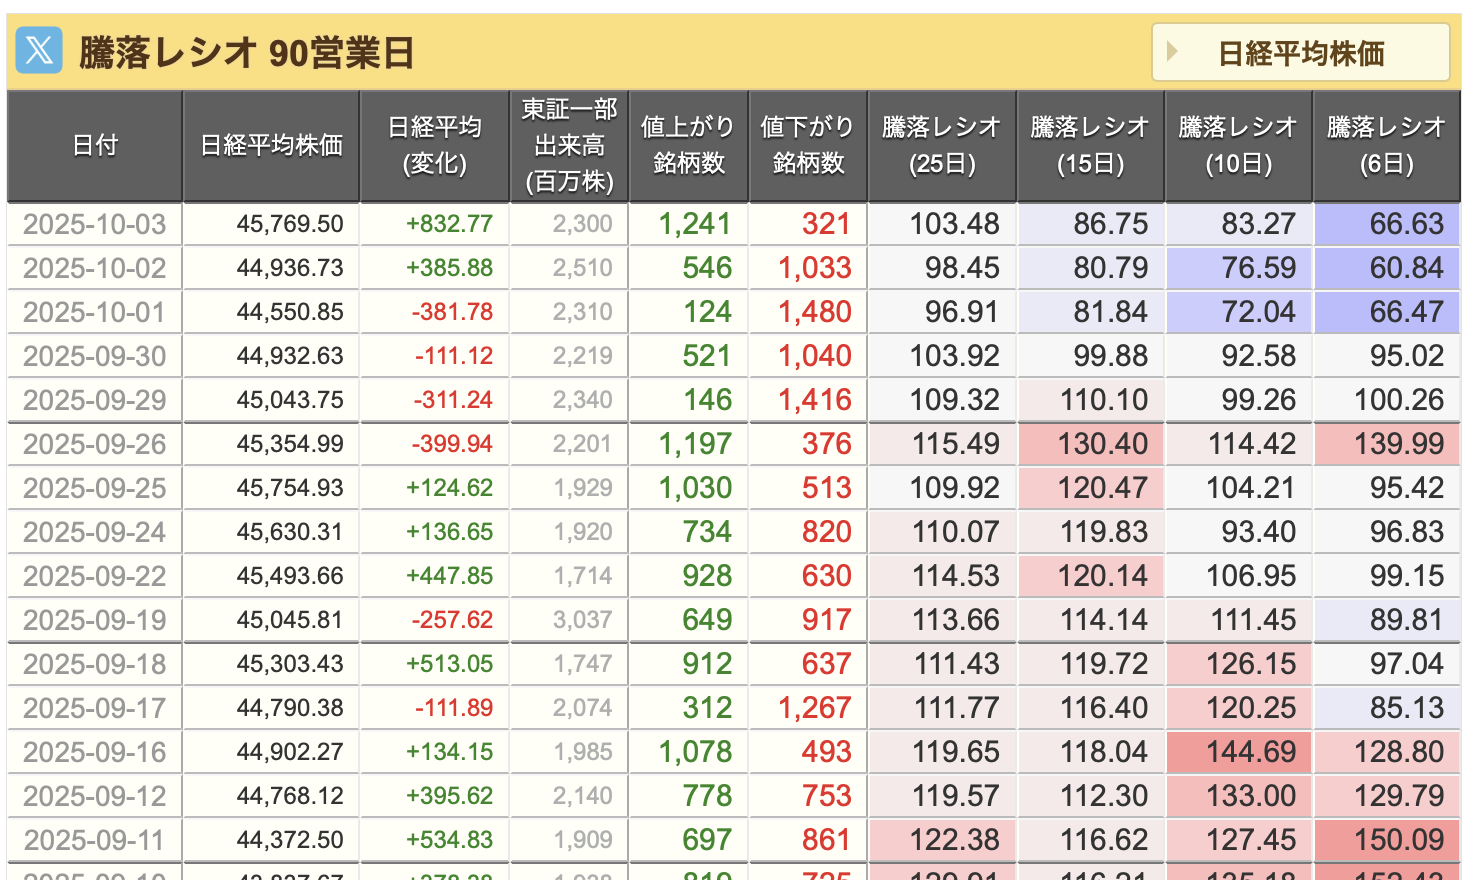Click the 騰落レシオ 90営業日 title
This screenshot has width=1476, height=880.
click(x=246, y=52)
